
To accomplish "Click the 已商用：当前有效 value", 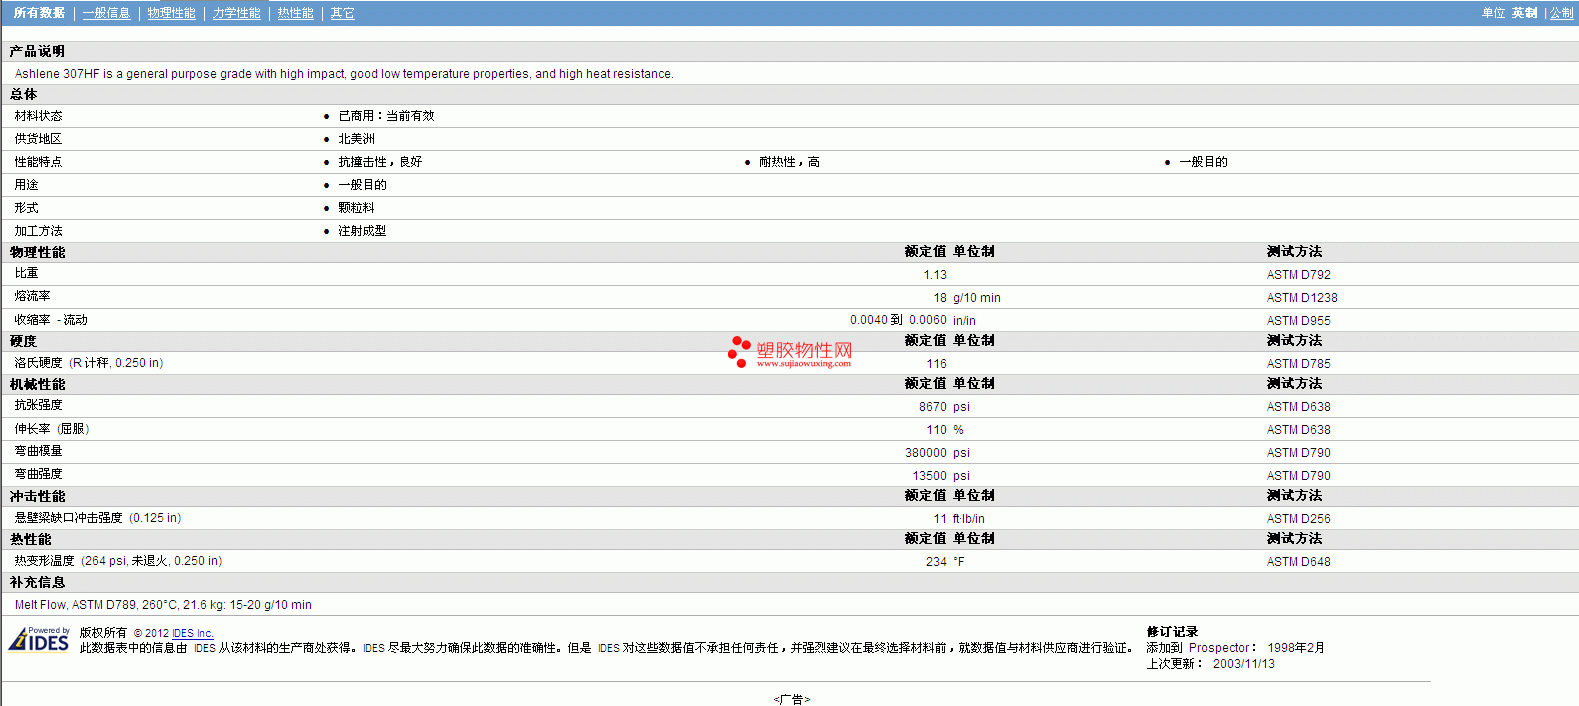I will pyautogui.click(x=386, y=116).
